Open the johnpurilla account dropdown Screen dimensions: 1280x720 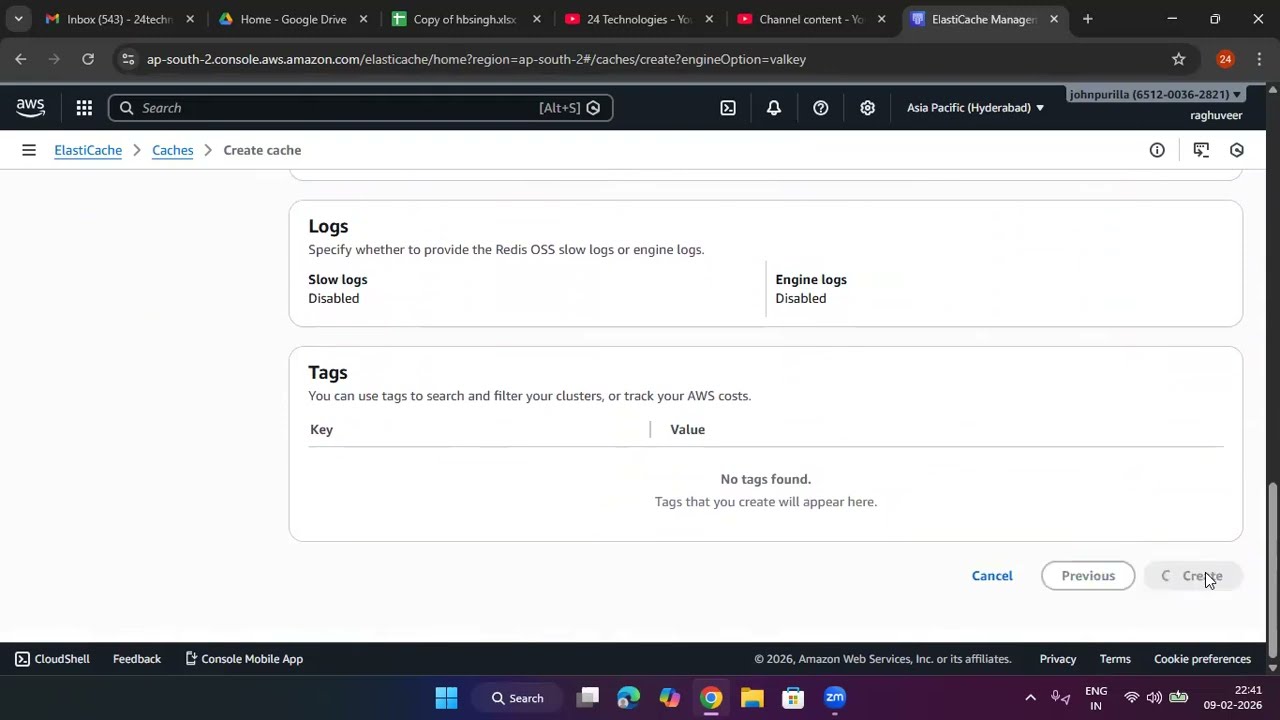tap(1156, 94)
